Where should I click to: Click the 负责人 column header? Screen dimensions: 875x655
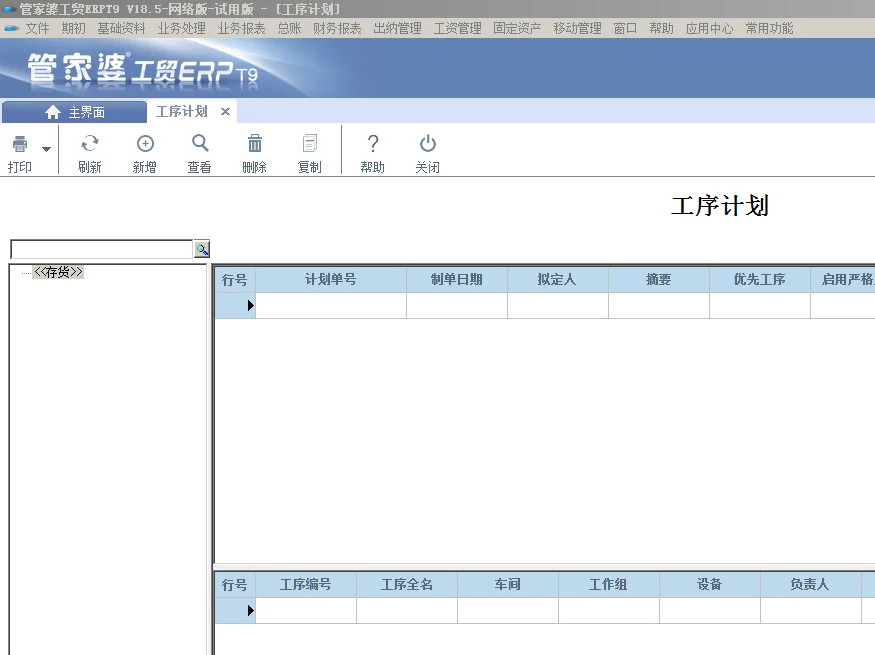tap(810, 585)
